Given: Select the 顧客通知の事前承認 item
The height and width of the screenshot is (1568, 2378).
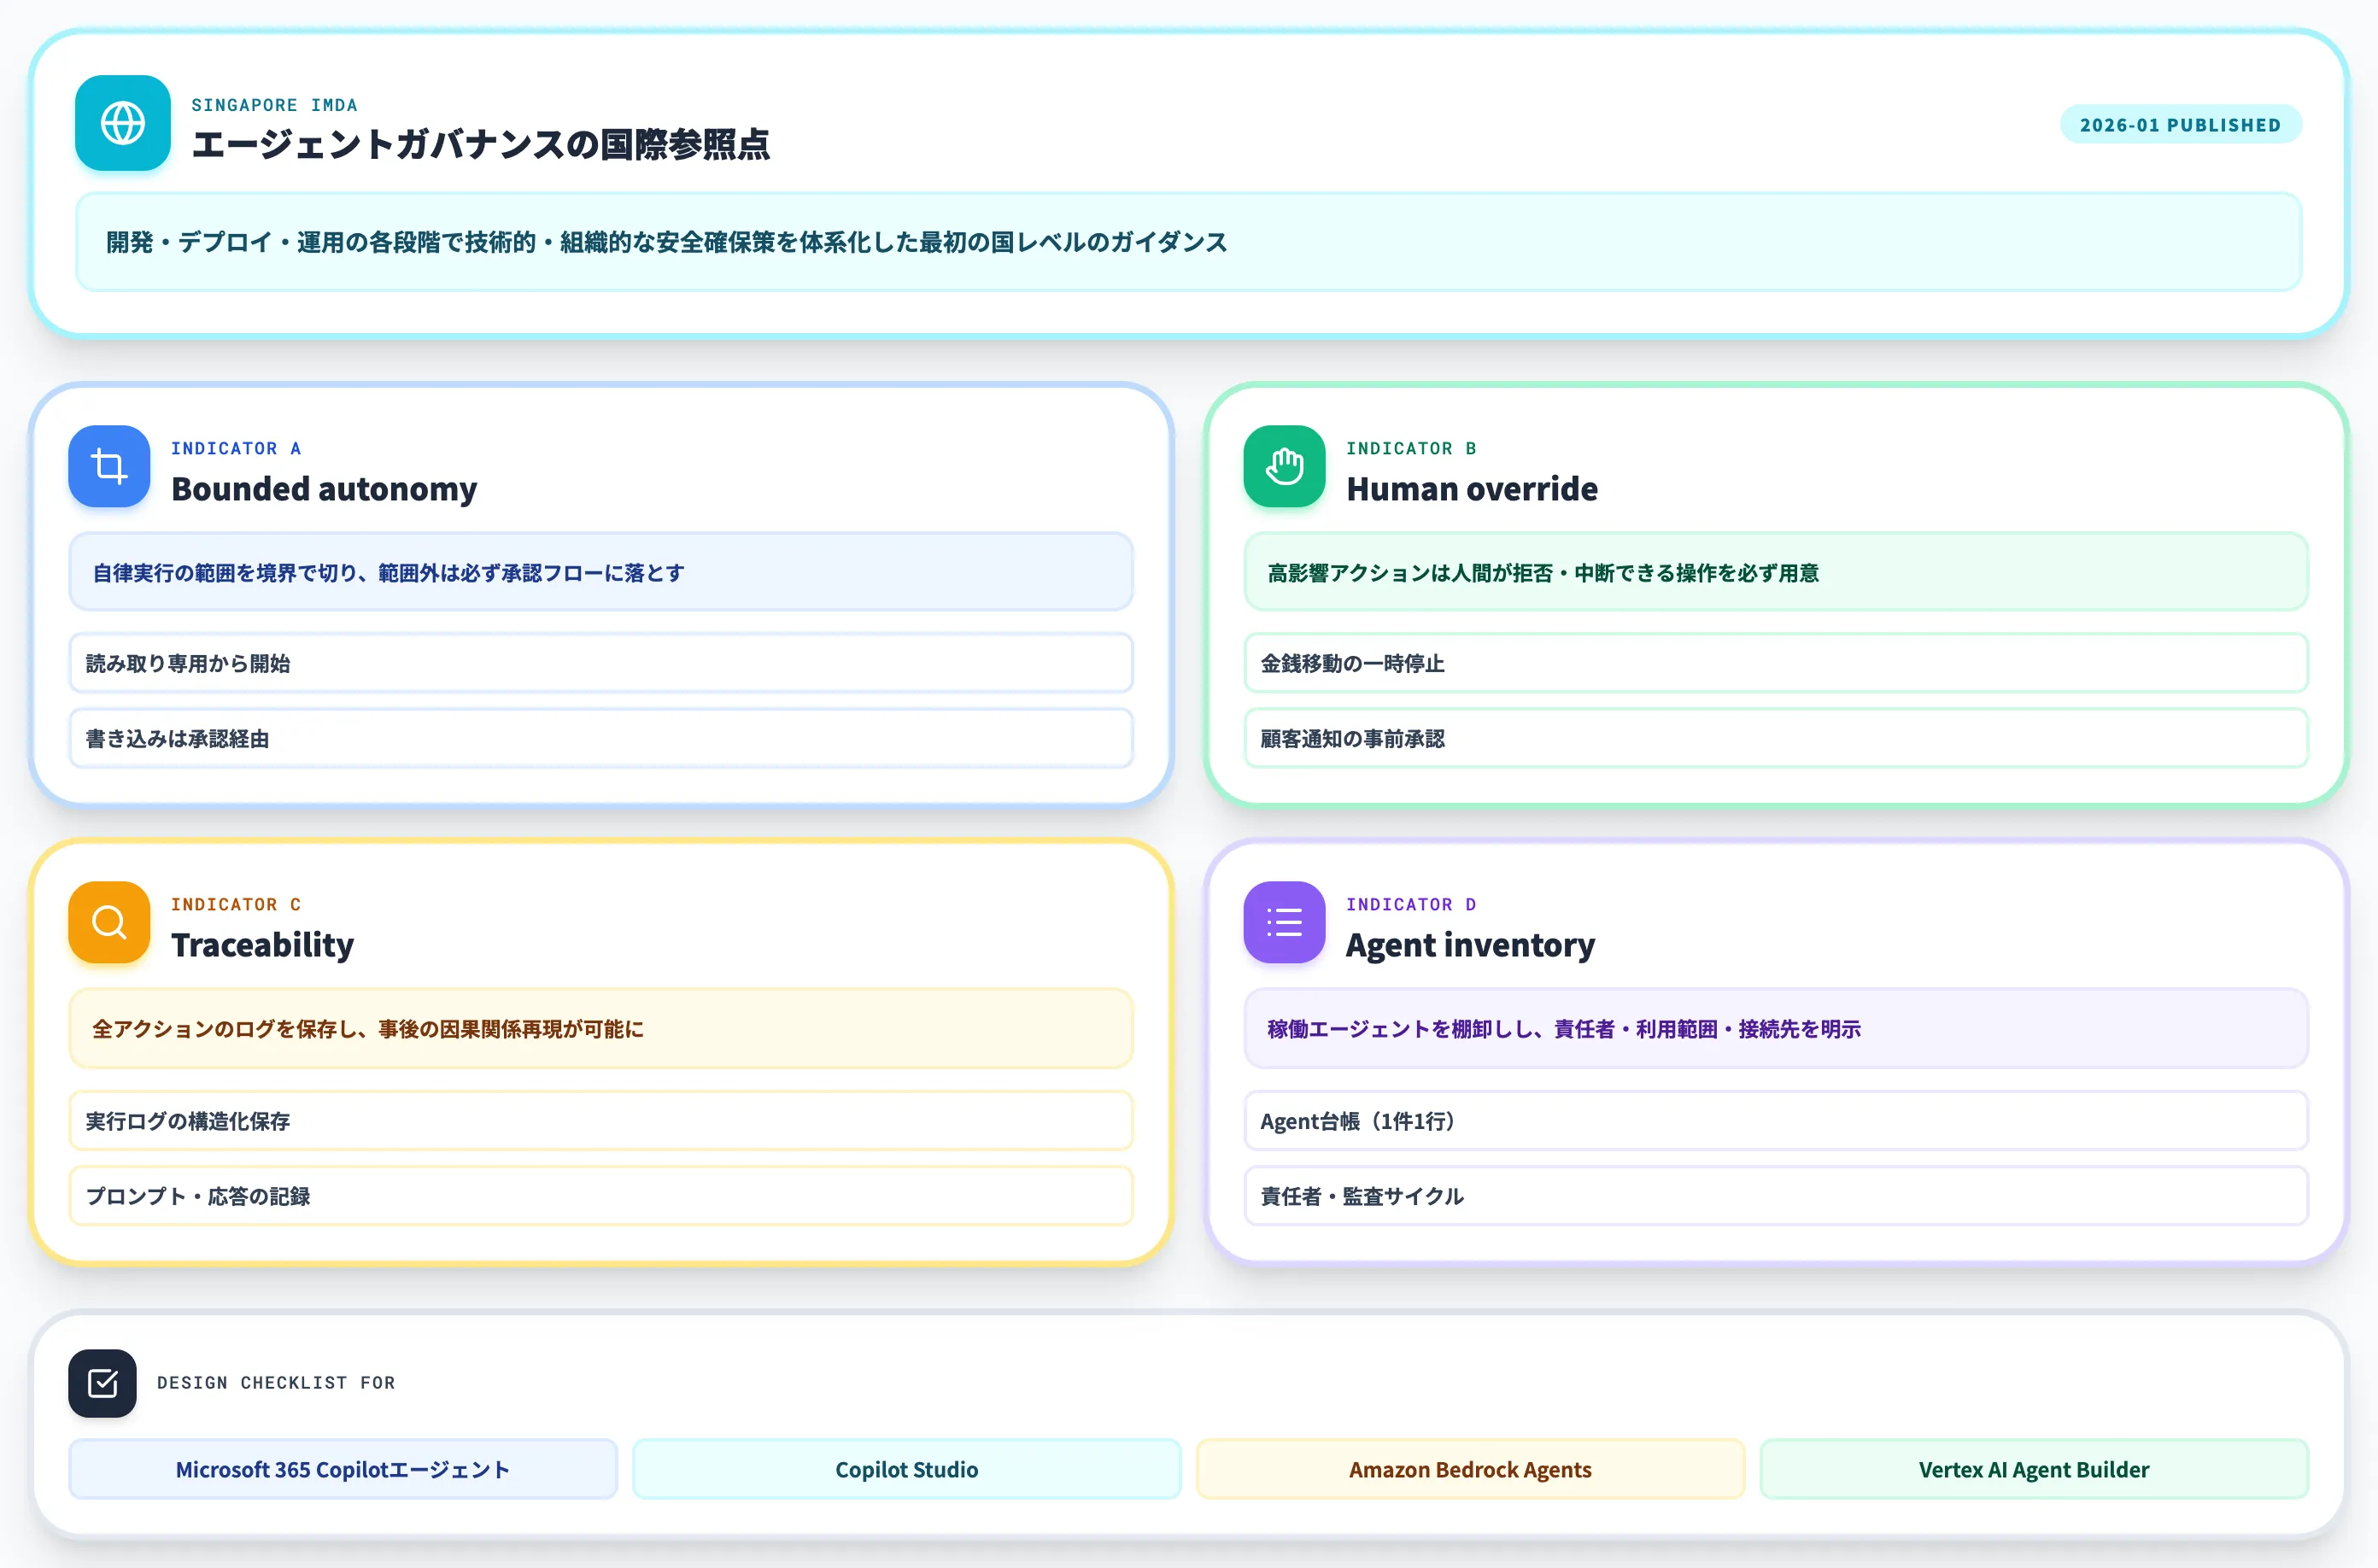Looking at the screenshot, I should point(1776,738).
